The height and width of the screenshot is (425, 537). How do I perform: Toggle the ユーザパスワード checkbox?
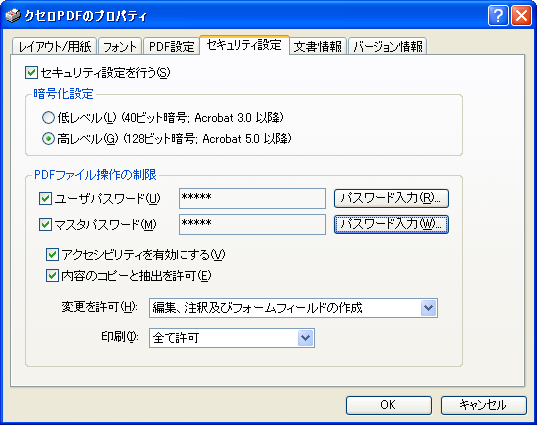click(x=46, y=199)
